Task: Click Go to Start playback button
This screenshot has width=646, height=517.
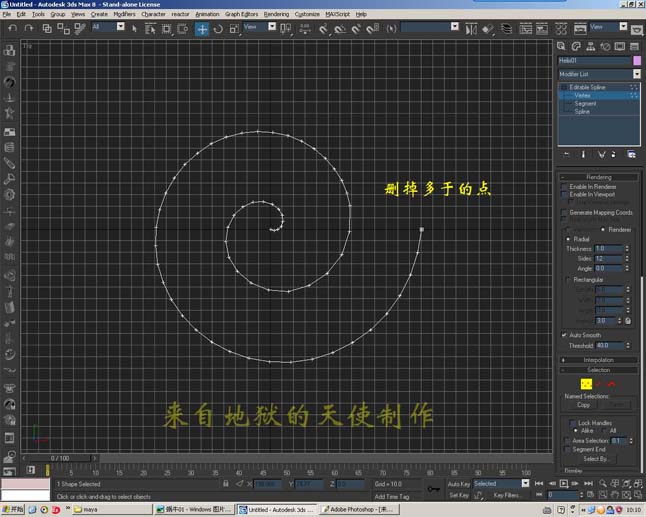Action: coord(539,483)
